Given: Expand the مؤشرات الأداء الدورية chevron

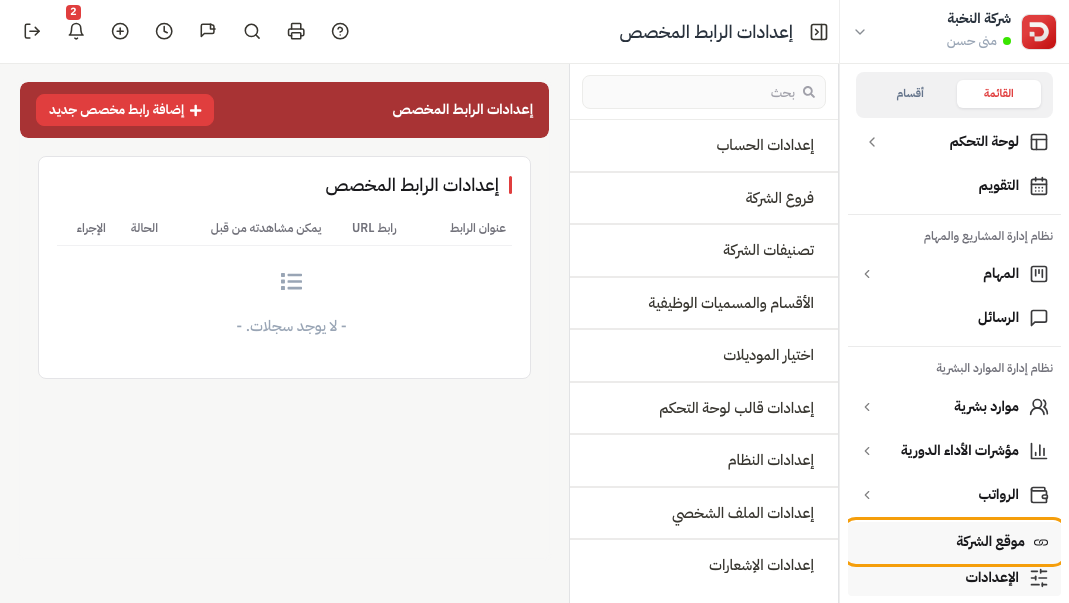Looking at the screenshot, I should (867, 451).
